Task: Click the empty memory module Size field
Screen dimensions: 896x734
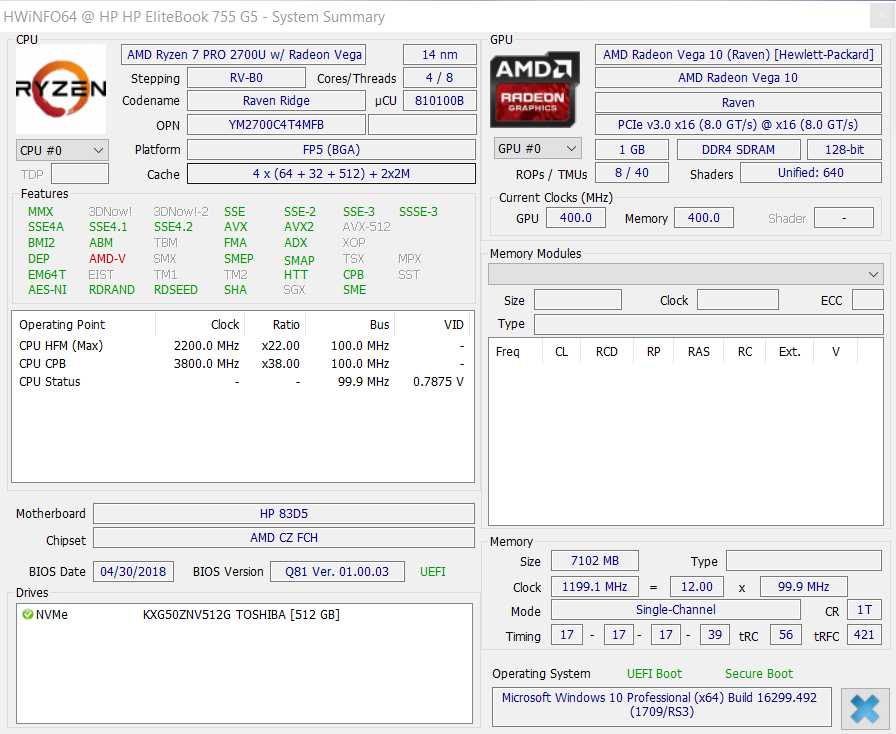Action: 578,300
